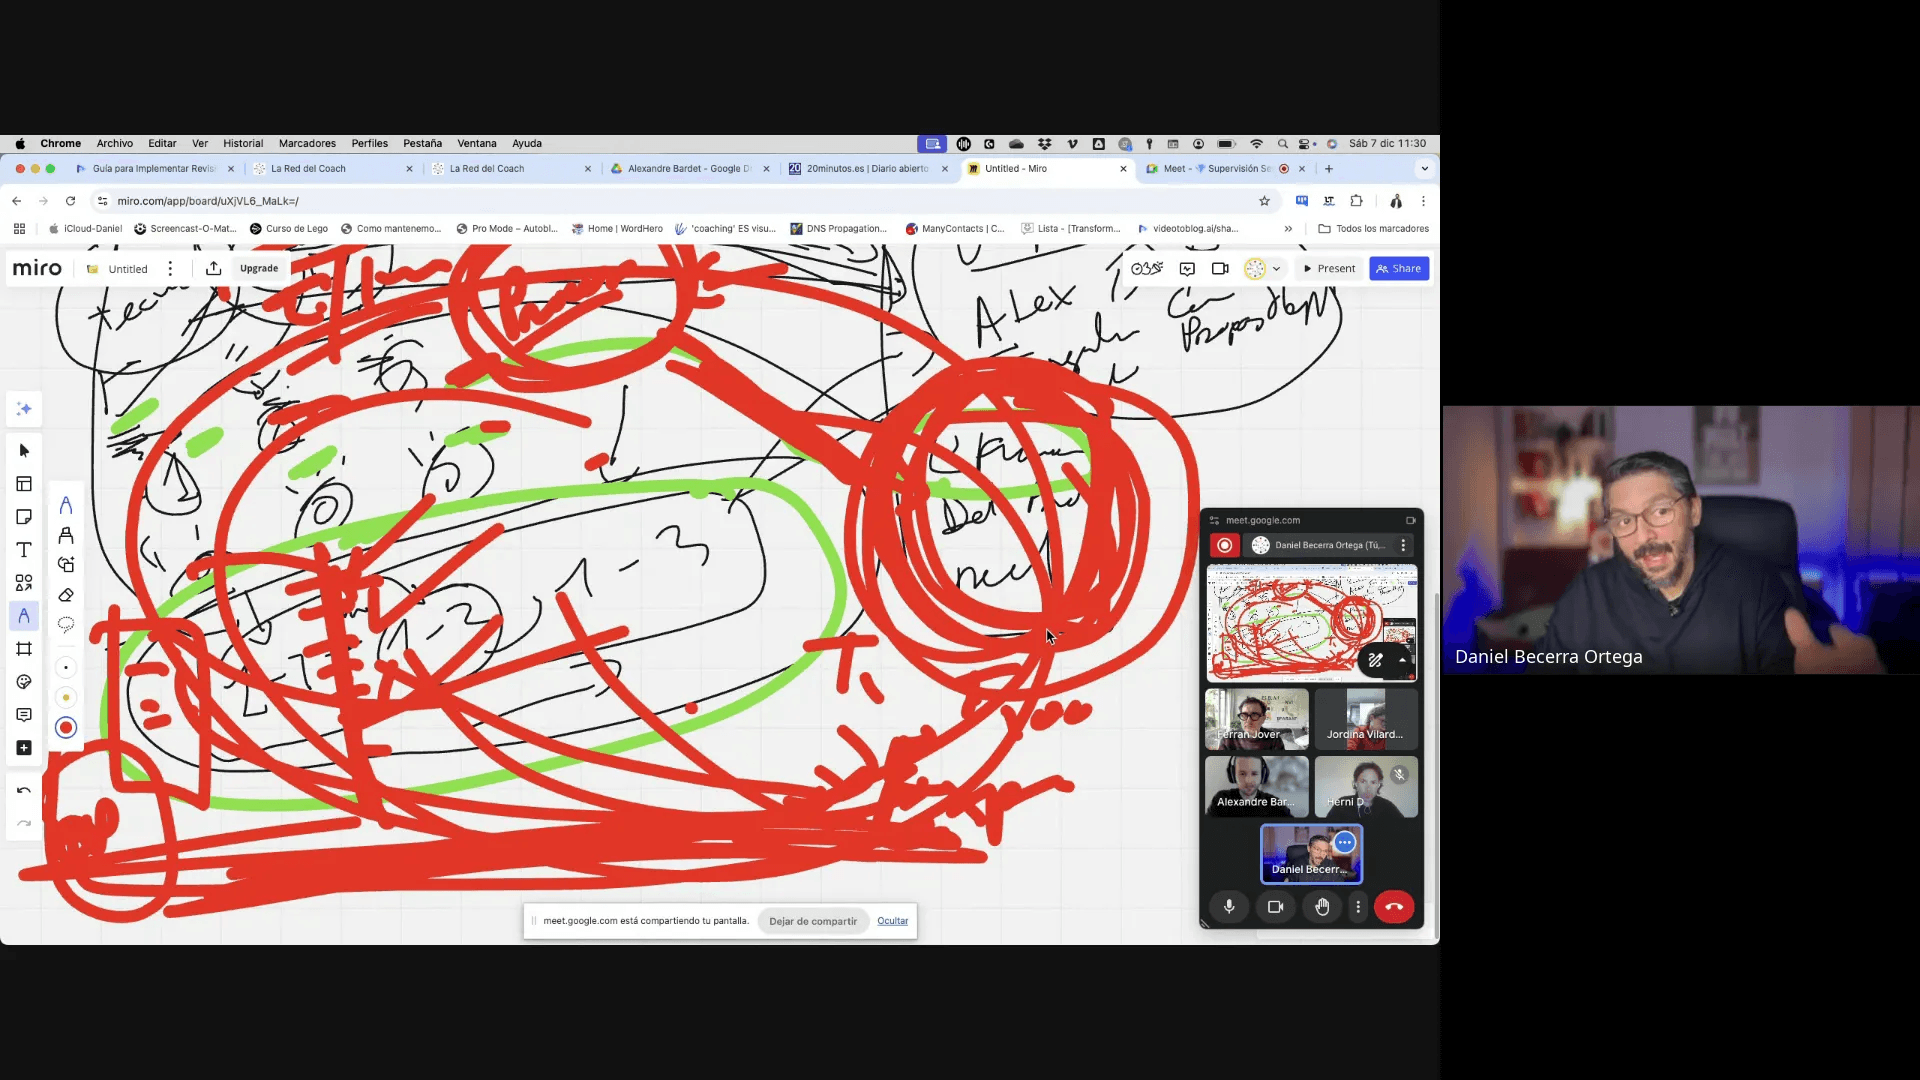Image resolution: width=1920 pixels, height=1080 pixels.
Task: Open the templates tool in Miro sidebar
Action: click(24, 484)
